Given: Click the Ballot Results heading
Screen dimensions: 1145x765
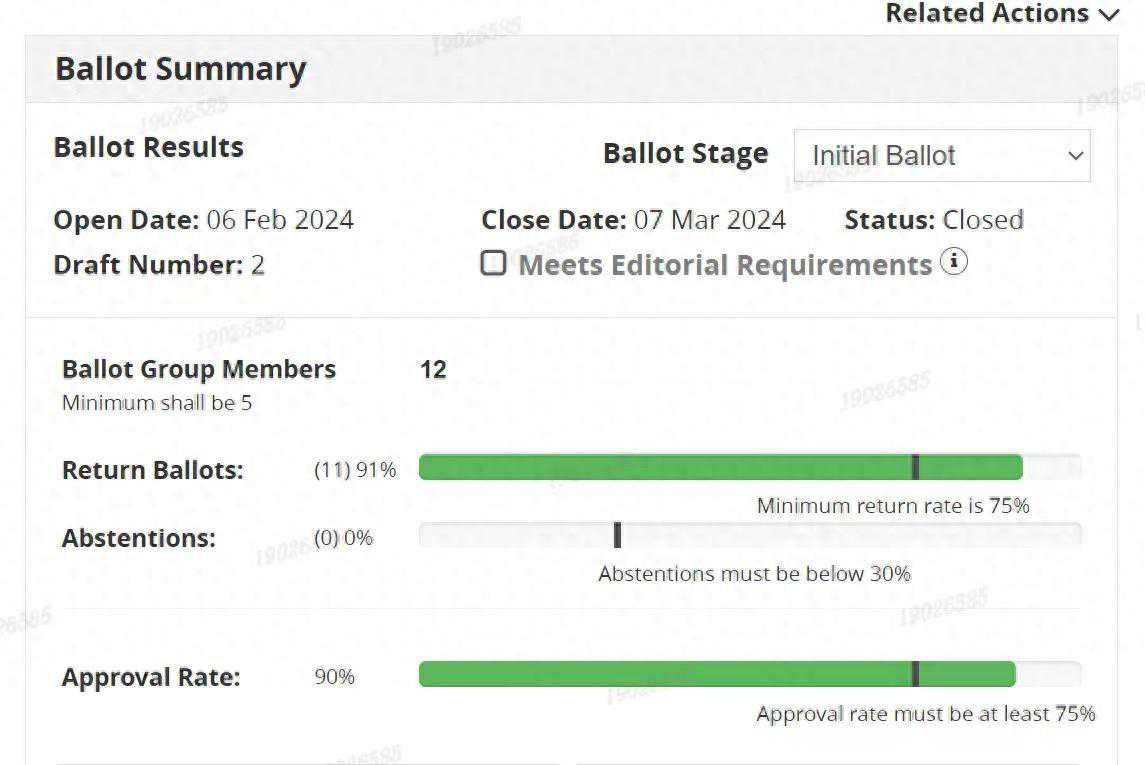Looking at the screenshot, I should pyautogui.click(x=149, y=147).
